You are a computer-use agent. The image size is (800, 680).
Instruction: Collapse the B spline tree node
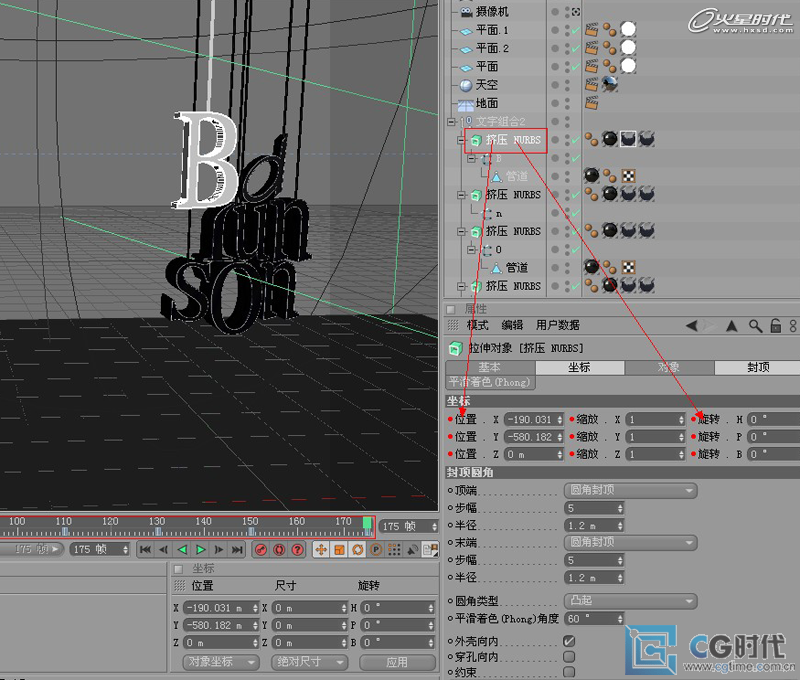point(472,158)
